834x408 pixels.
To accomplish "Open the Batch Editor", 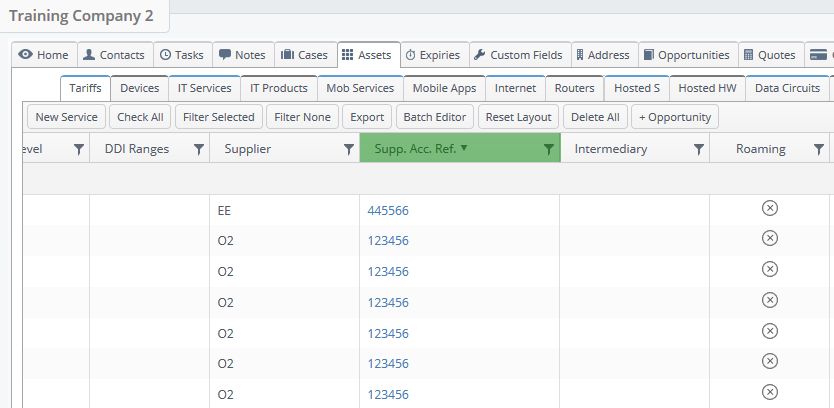I will pos(435,117).
